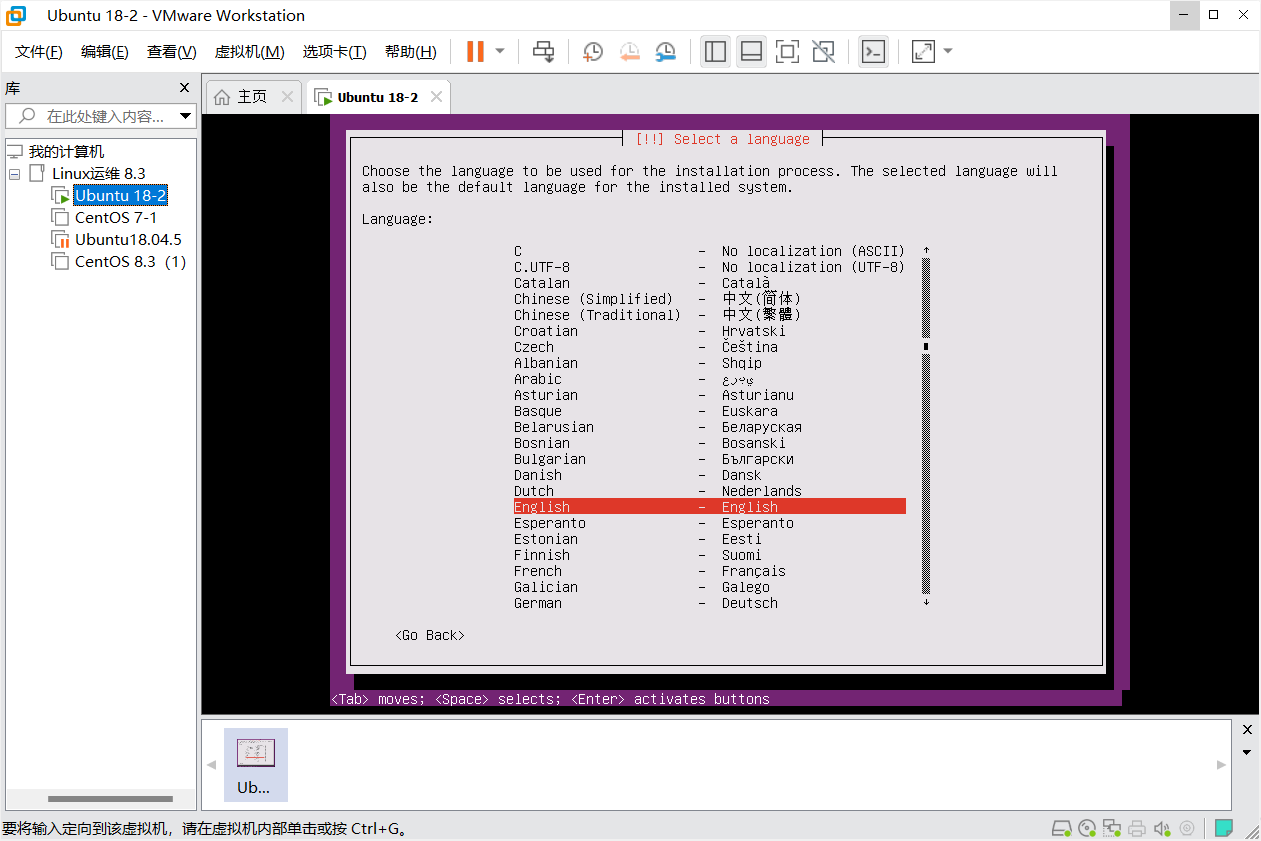
Task: Close the 库 library panel
Action: pyautogui.click(x=184, y=88)
